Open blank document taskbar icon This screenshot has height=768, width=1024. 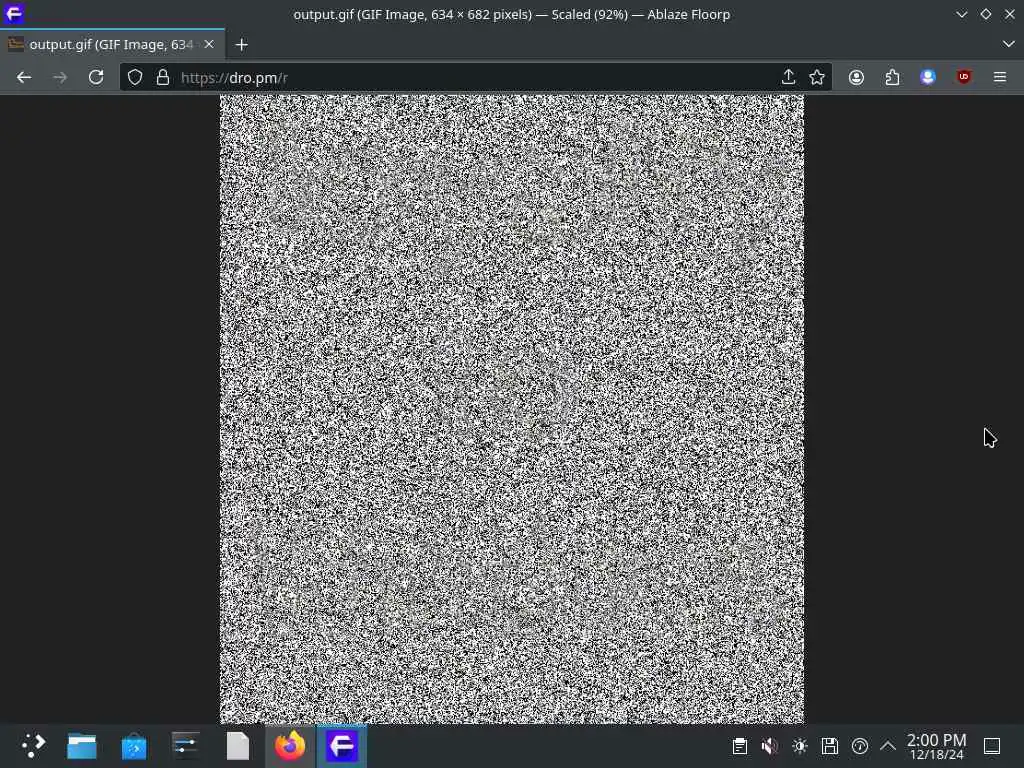coord(238,746)
